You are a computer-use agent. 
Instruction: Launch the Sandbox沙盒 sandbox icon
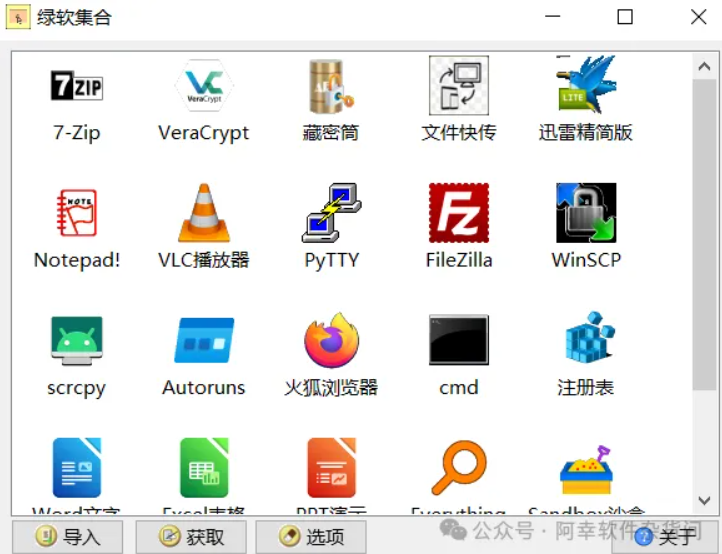pos(586,470)
